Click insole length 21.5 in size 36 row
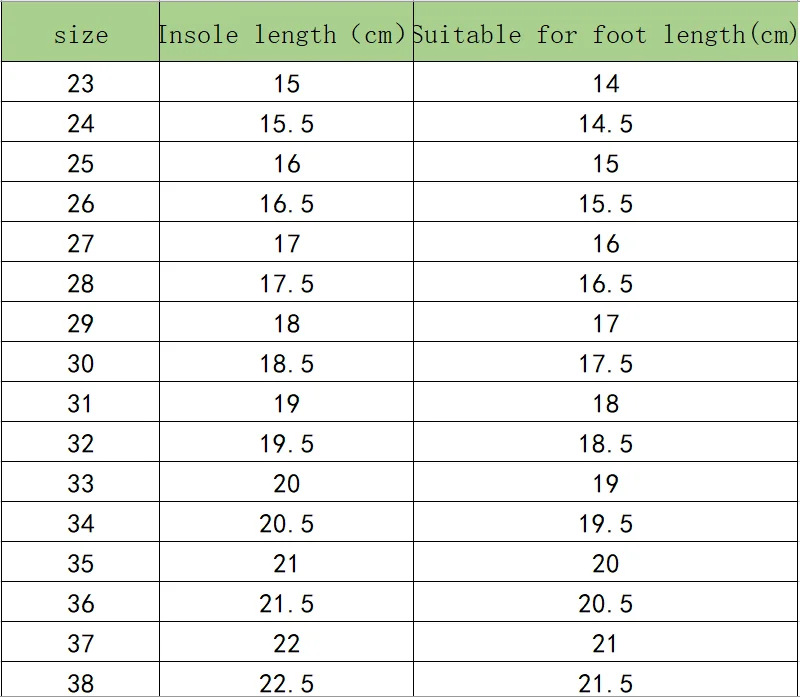 pos(286,603)
